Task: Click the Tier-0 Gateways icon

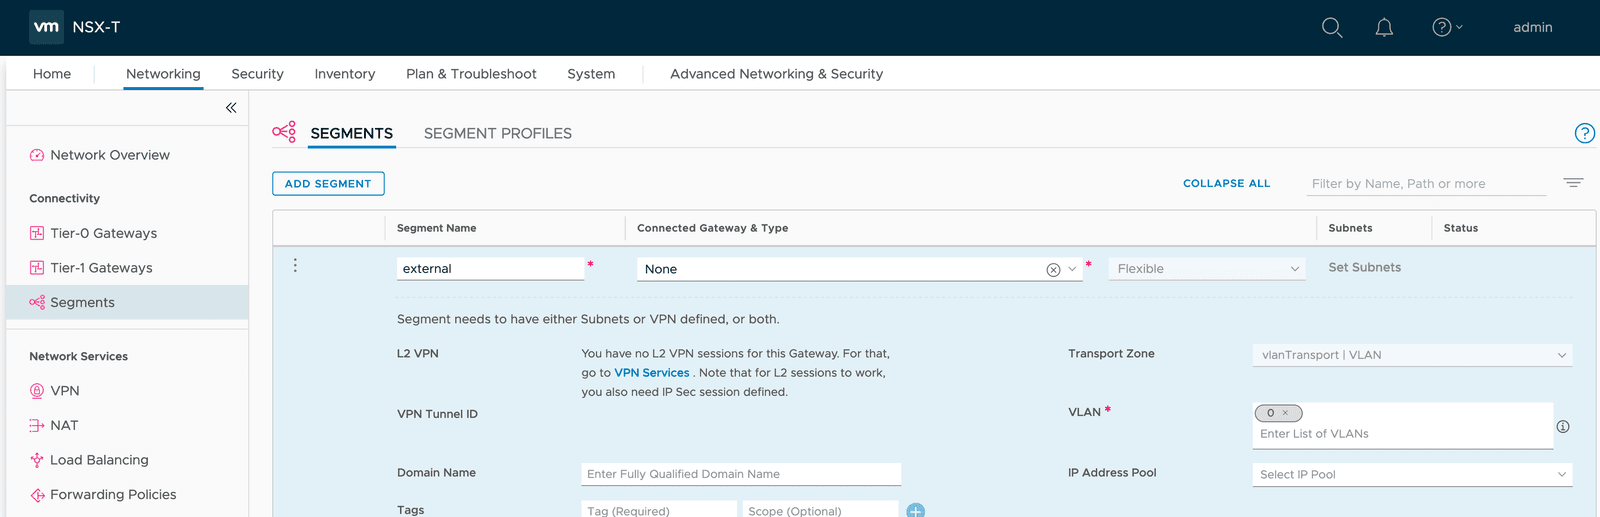Action: (x=37, y=233)
